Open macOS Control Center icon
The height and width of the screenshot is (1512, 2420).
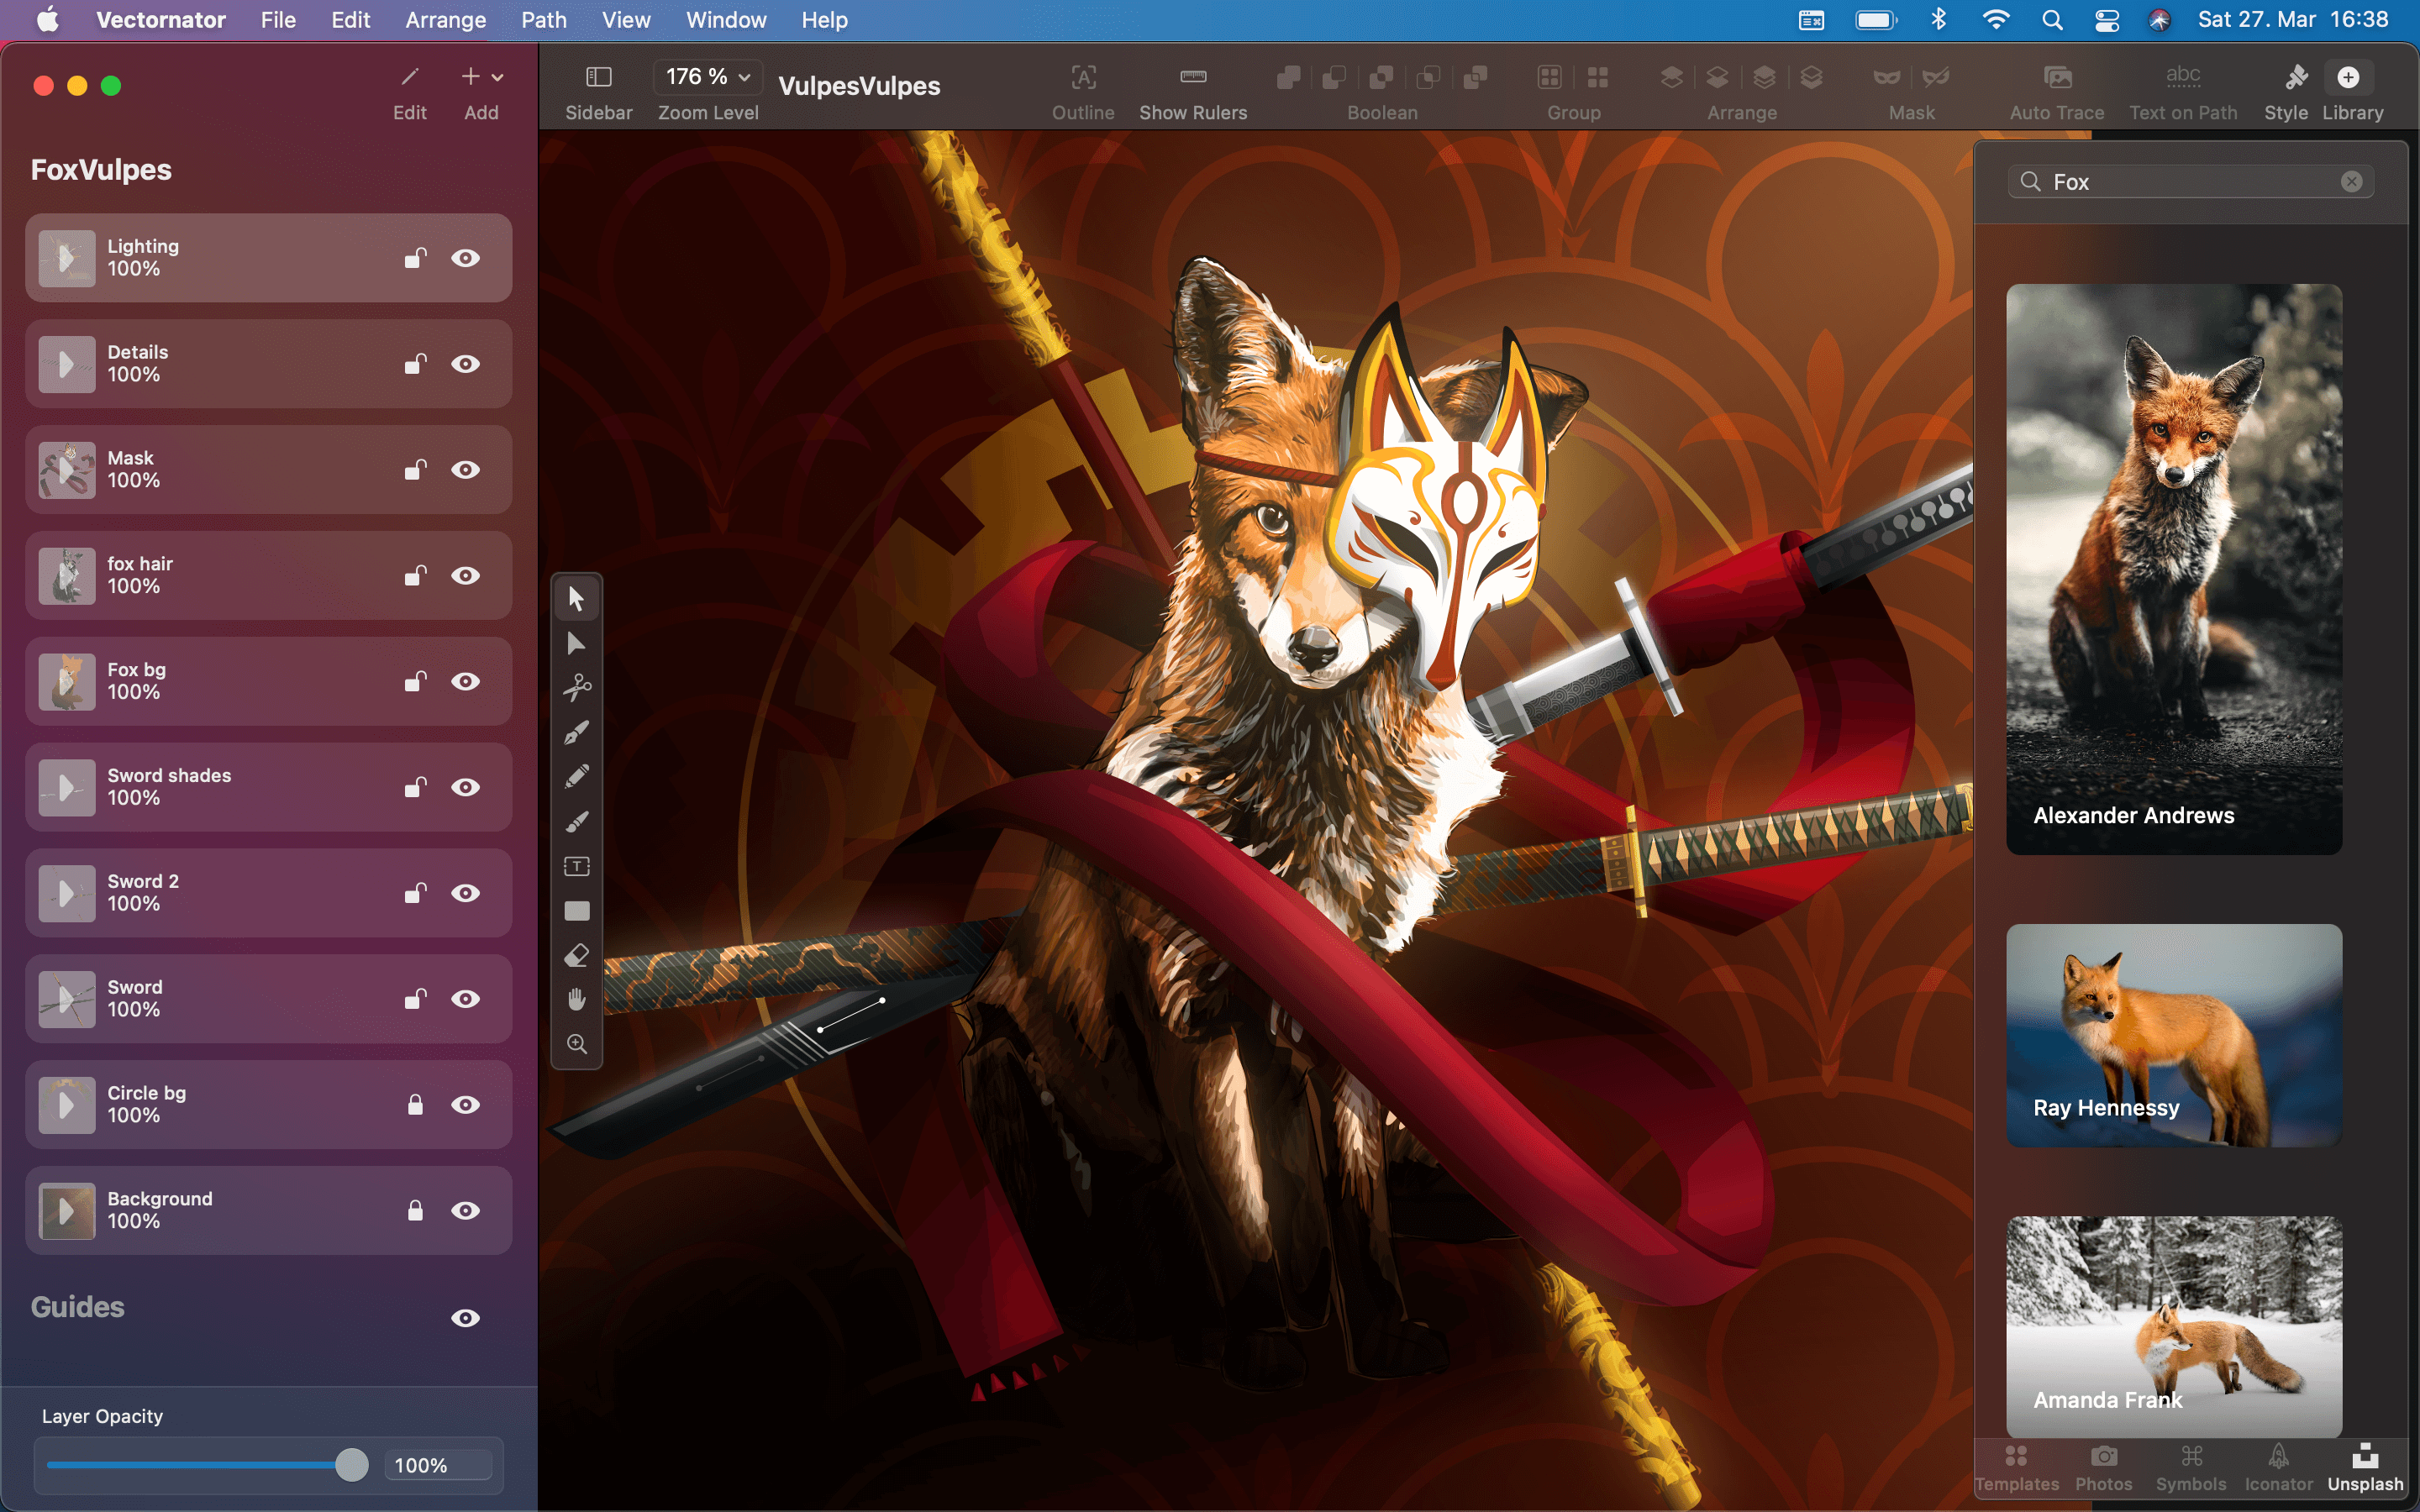coord(2107,20)
